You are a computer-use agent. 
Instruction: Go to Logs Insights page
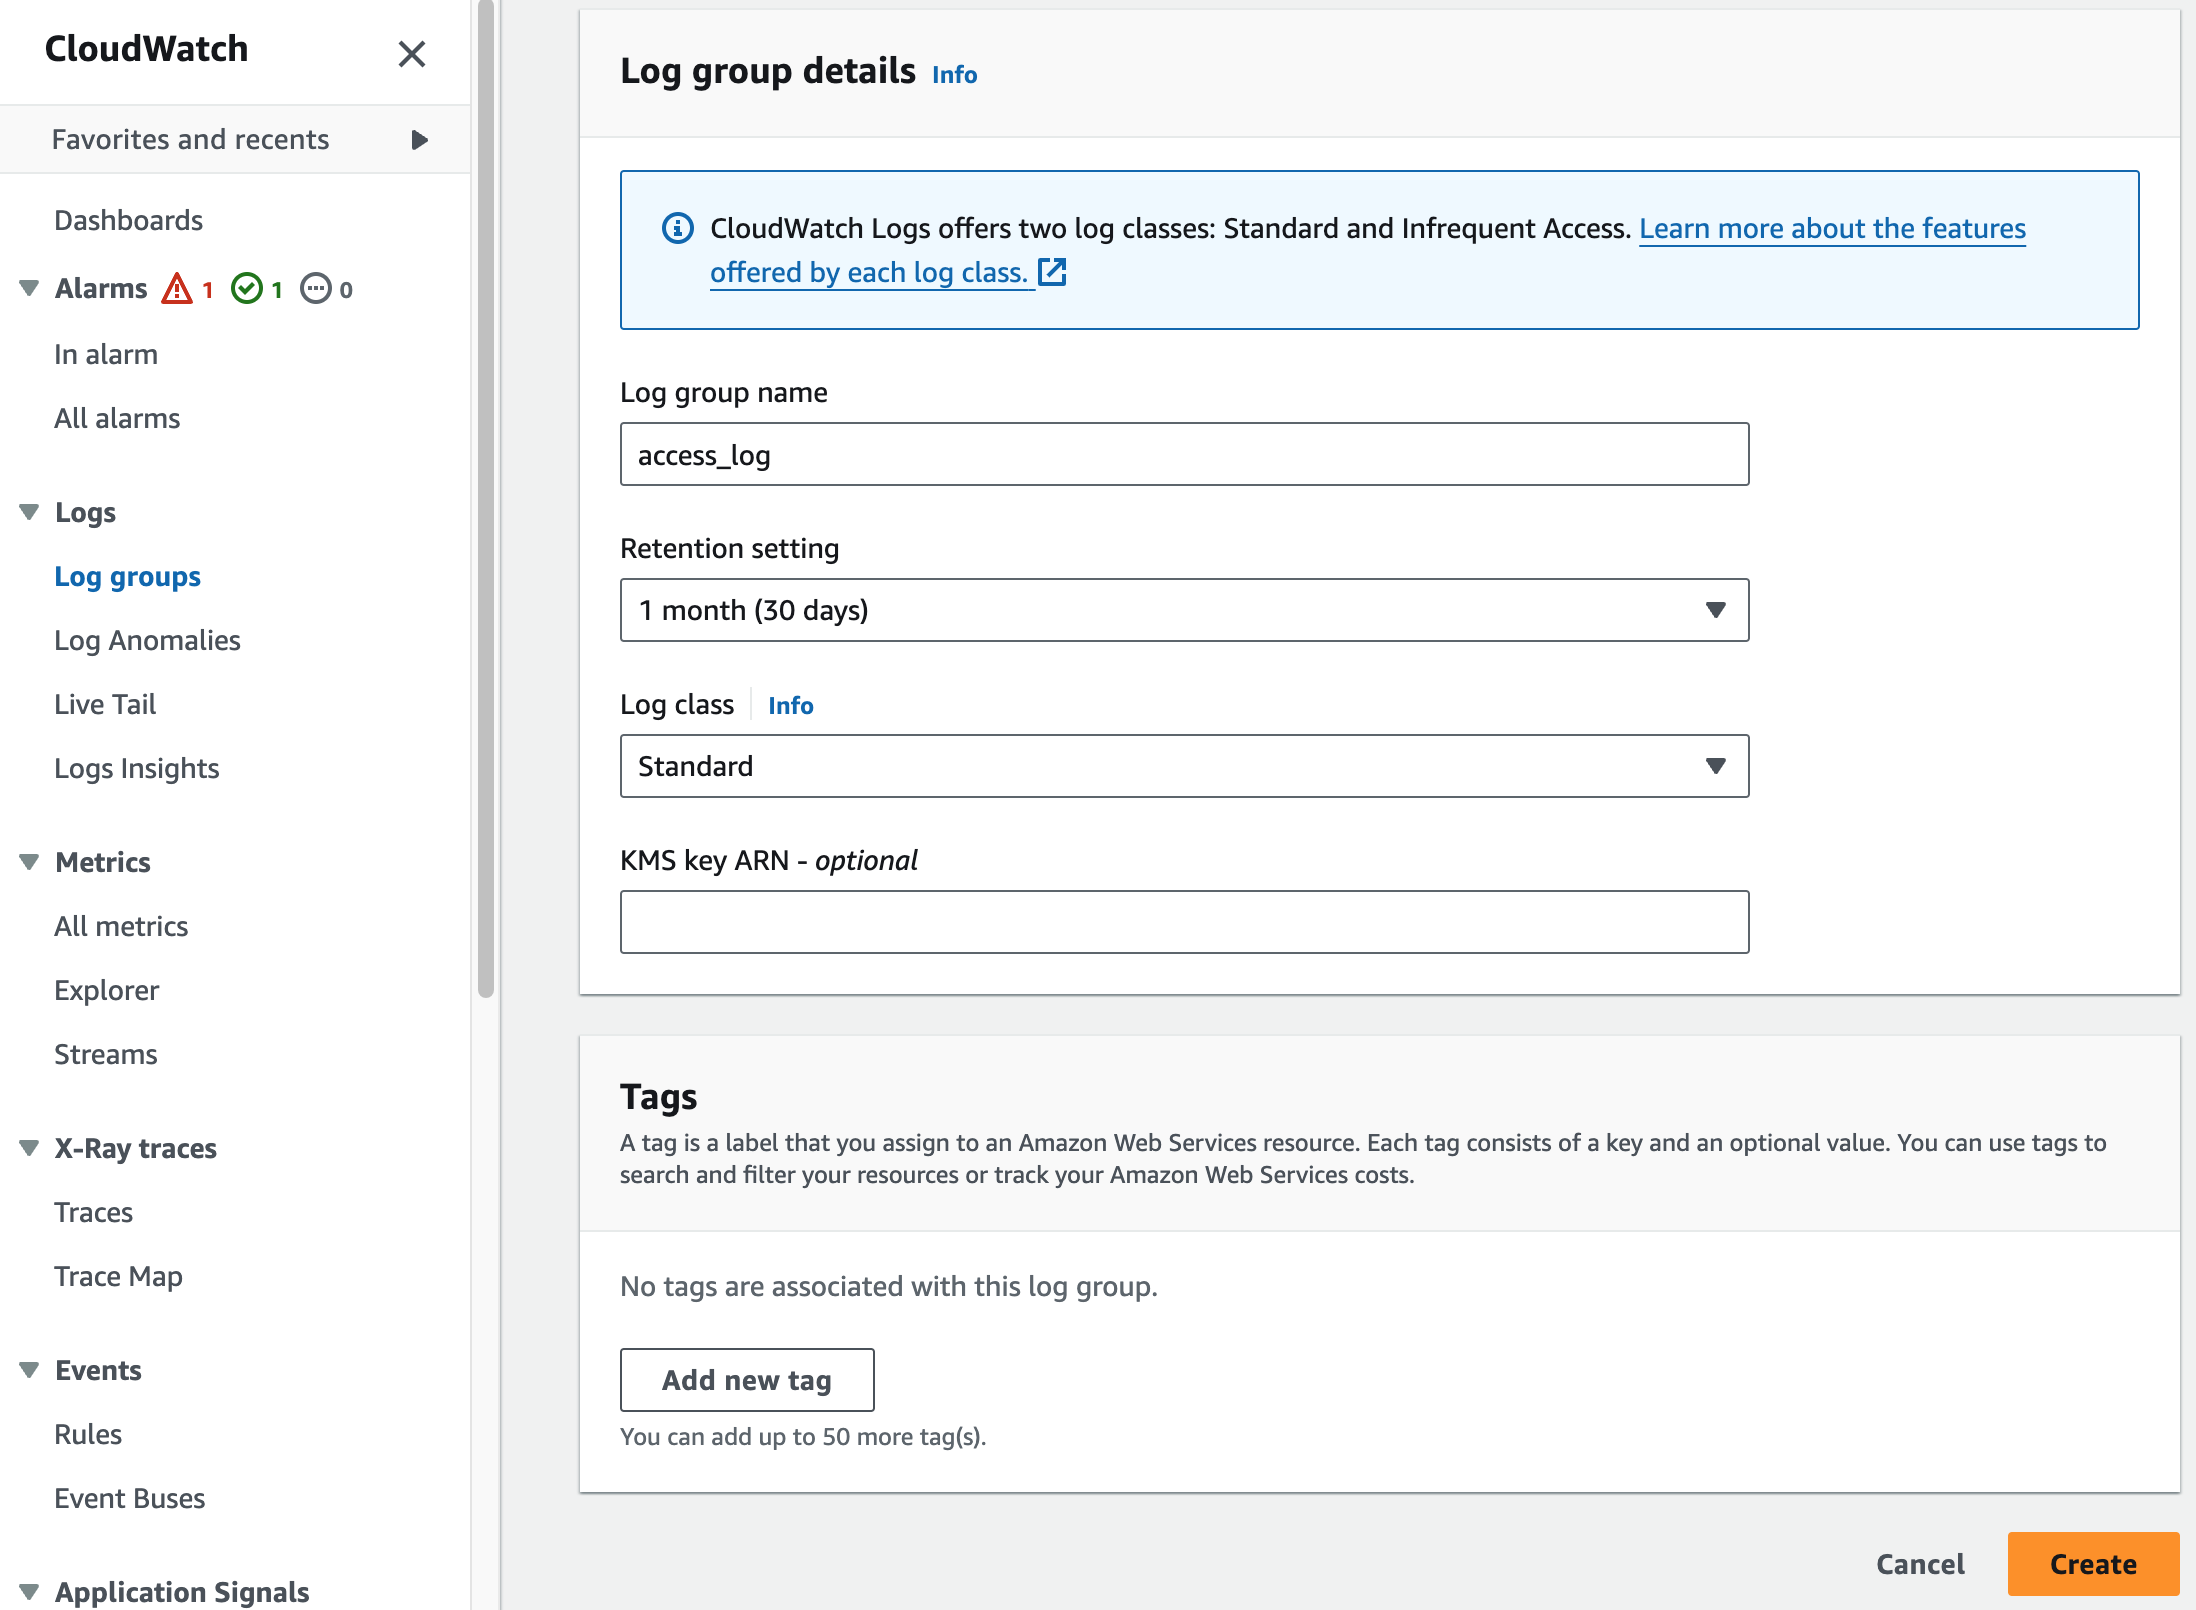pos(137,768)
